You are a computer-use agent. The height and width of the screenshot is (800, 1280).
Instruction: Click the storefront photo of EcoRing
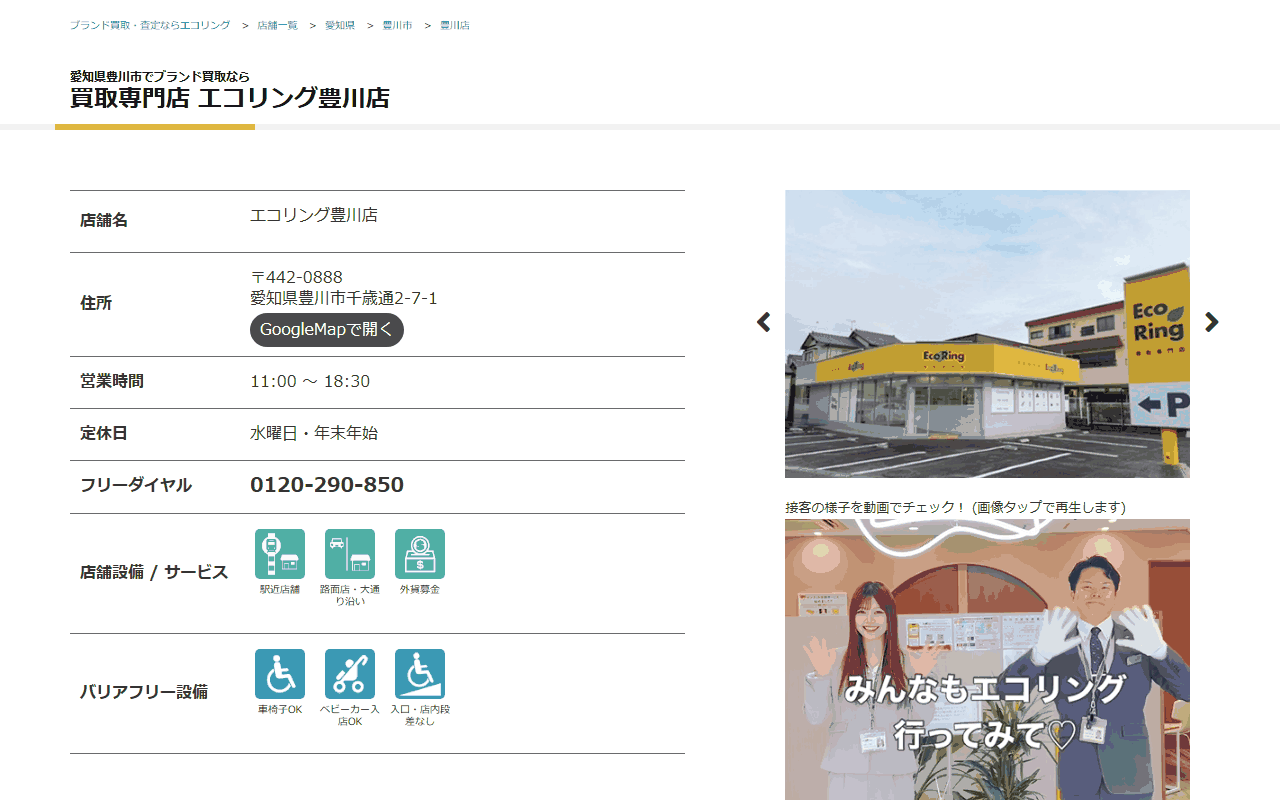(x=987, y=334)
